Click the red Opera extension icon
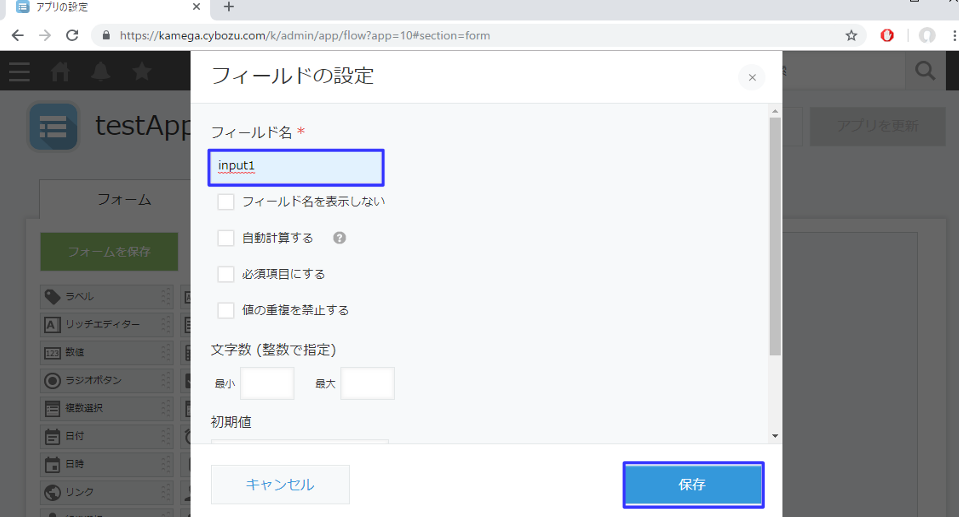Screen dimensions: 959x517 coord(887,35)
